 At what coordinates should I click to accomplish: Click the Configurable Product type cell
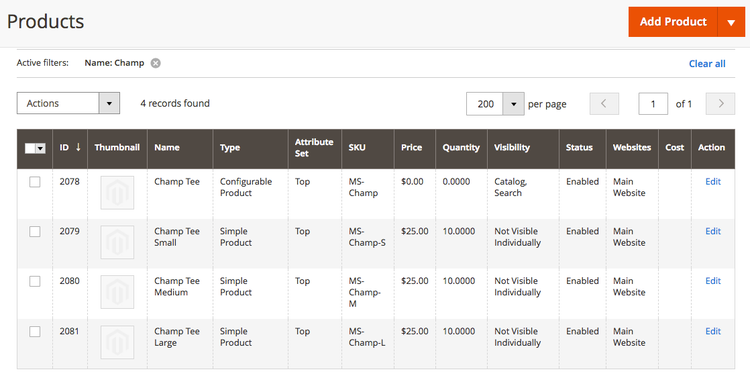250,194
